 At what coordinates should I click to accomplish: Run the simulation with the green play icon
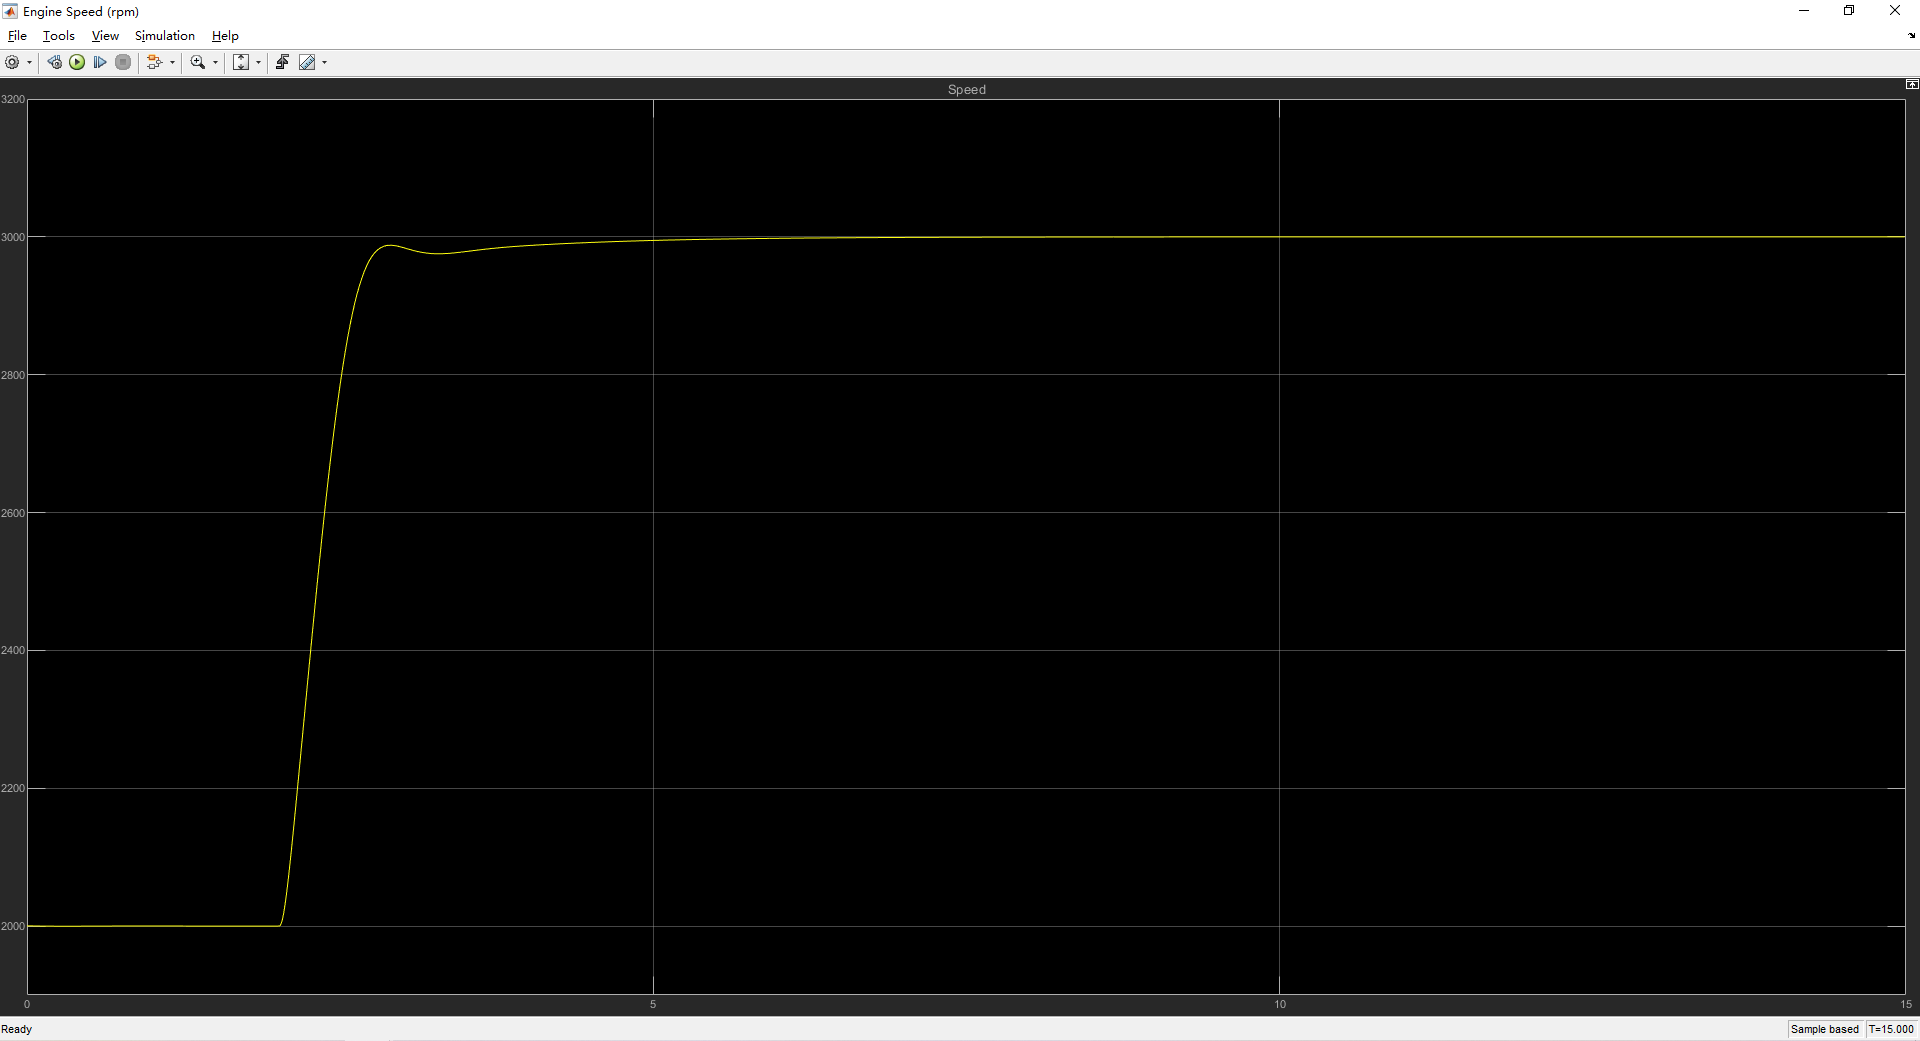click(77, 62)
